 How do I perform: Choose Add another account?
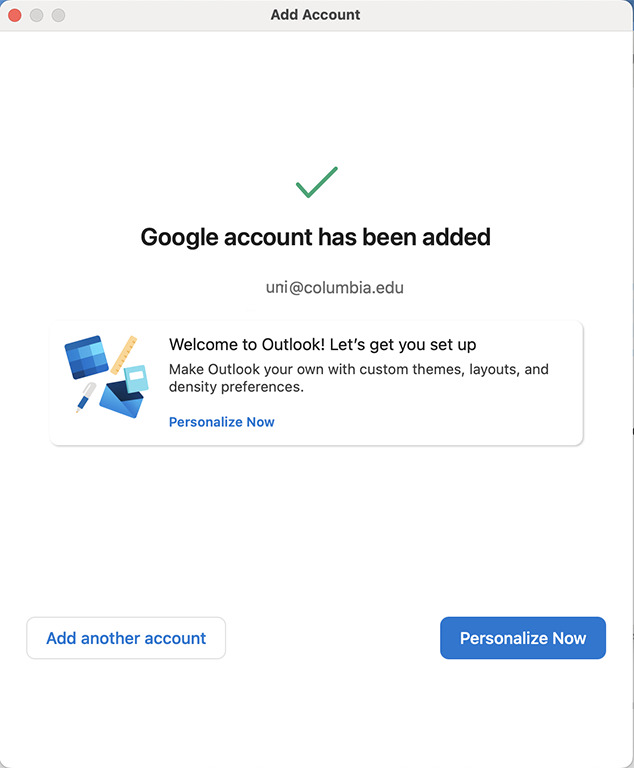pos(126,638)
